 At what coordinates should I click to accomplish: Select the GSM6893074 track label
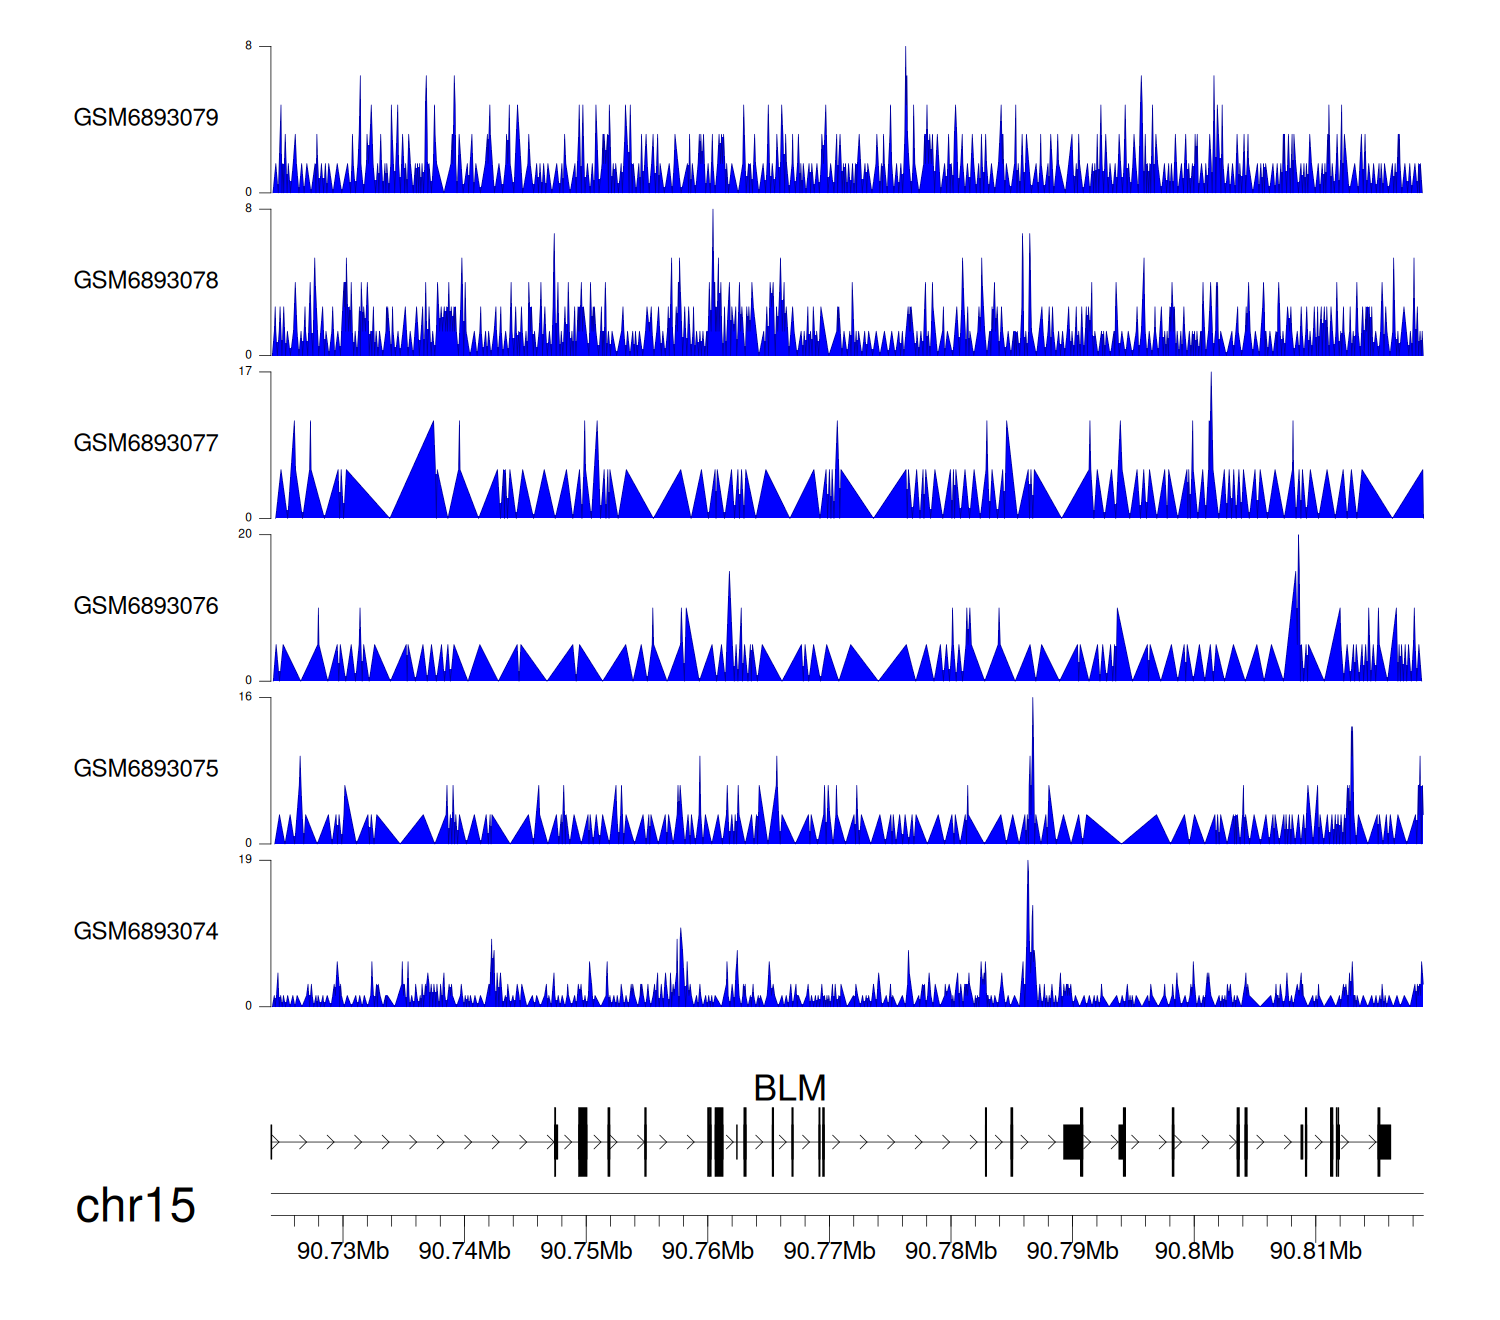point(146,932)
